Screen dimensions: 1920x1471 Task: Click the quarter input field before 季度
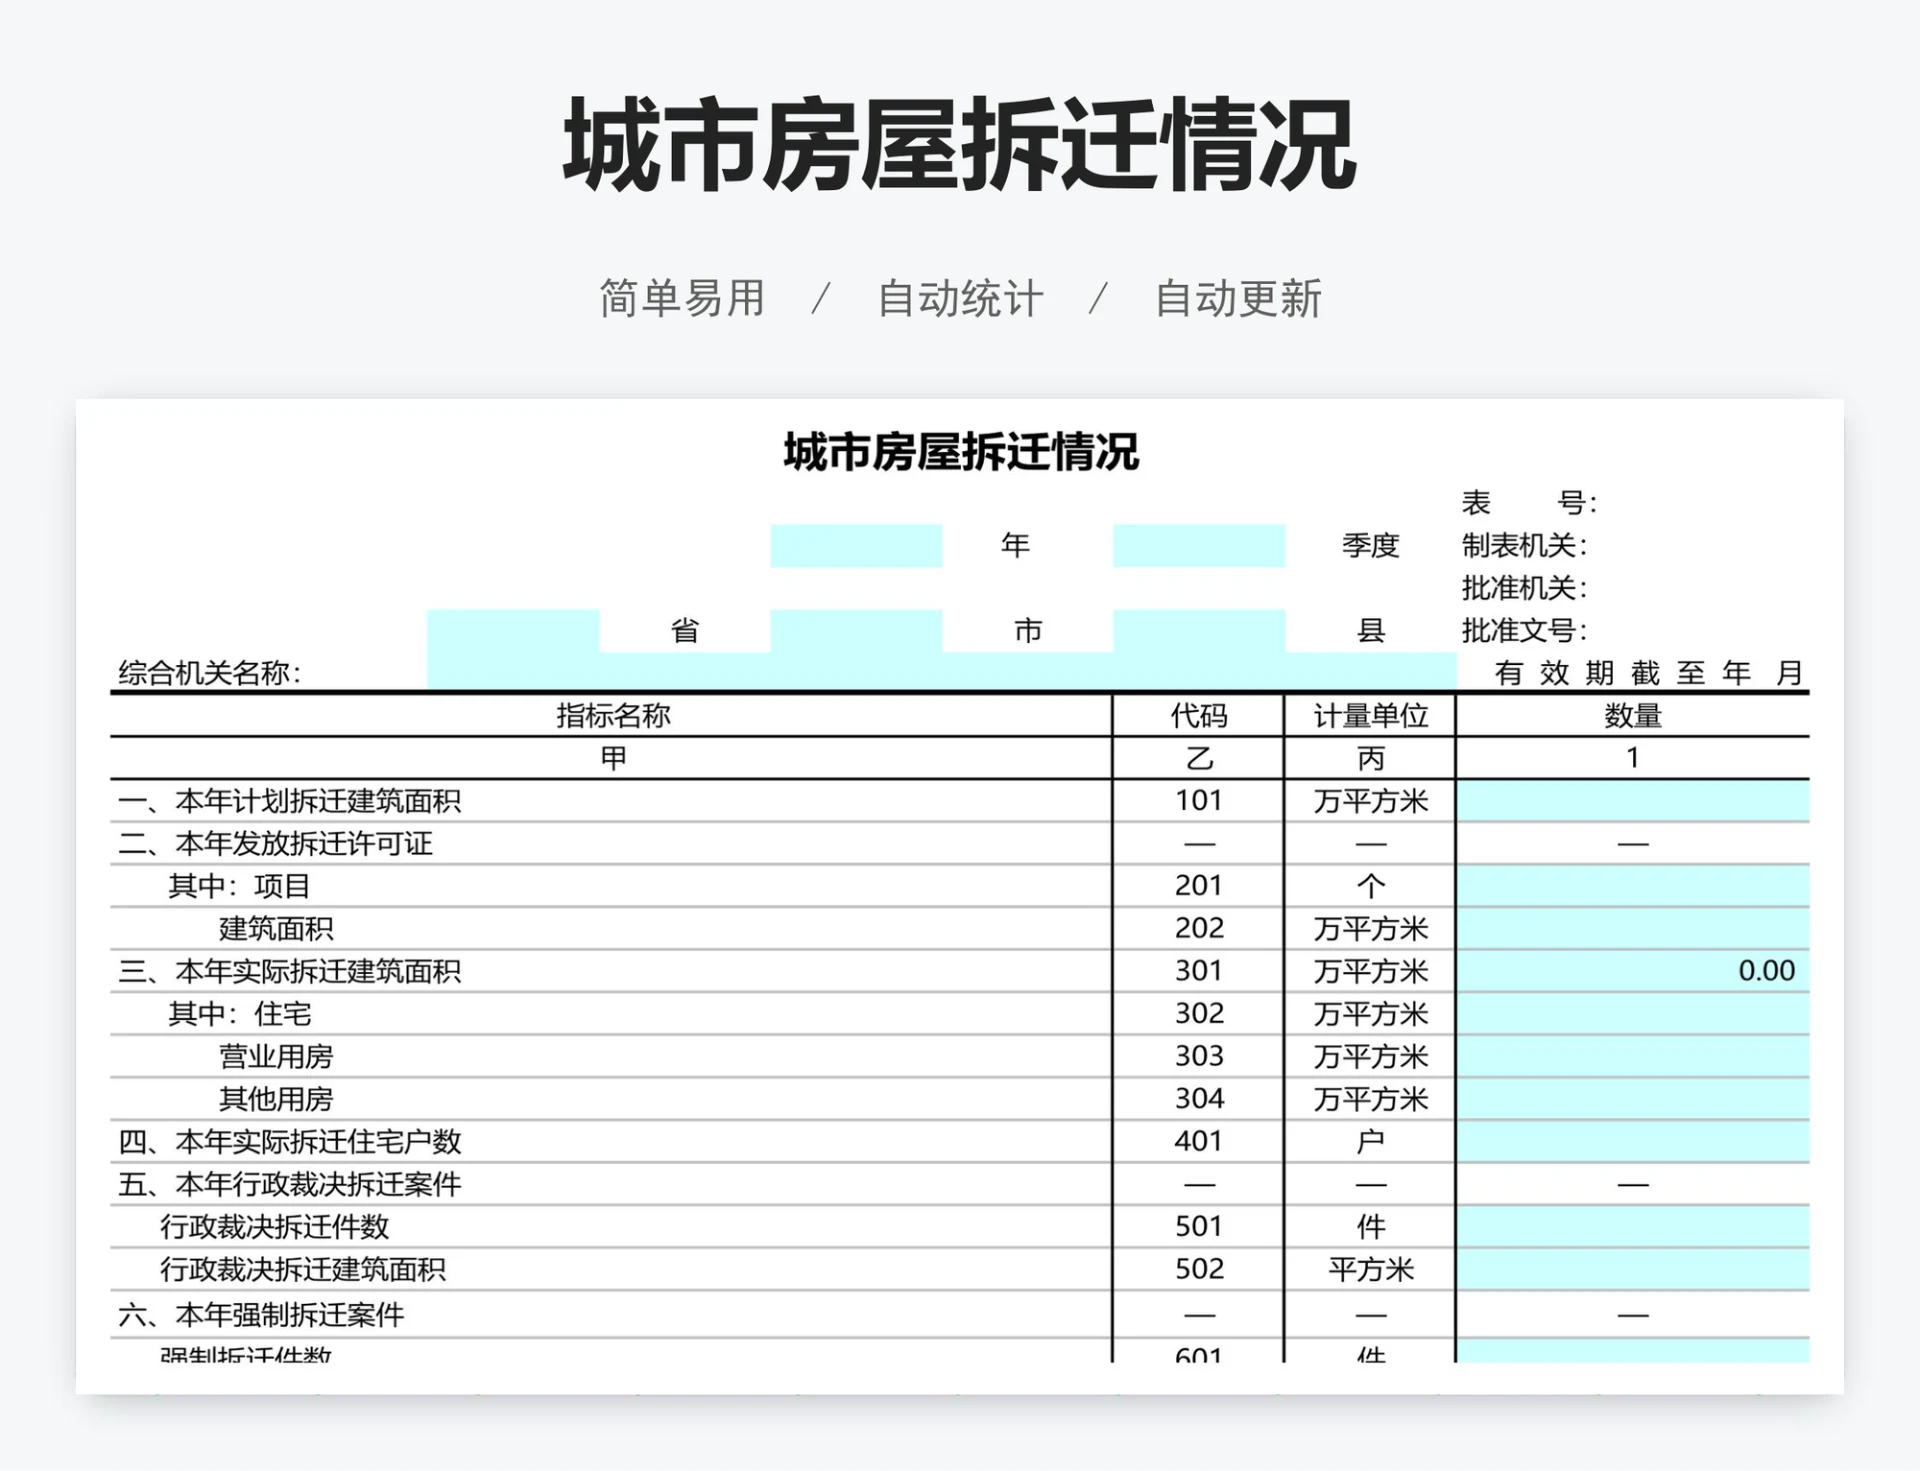pos(1198,545)
